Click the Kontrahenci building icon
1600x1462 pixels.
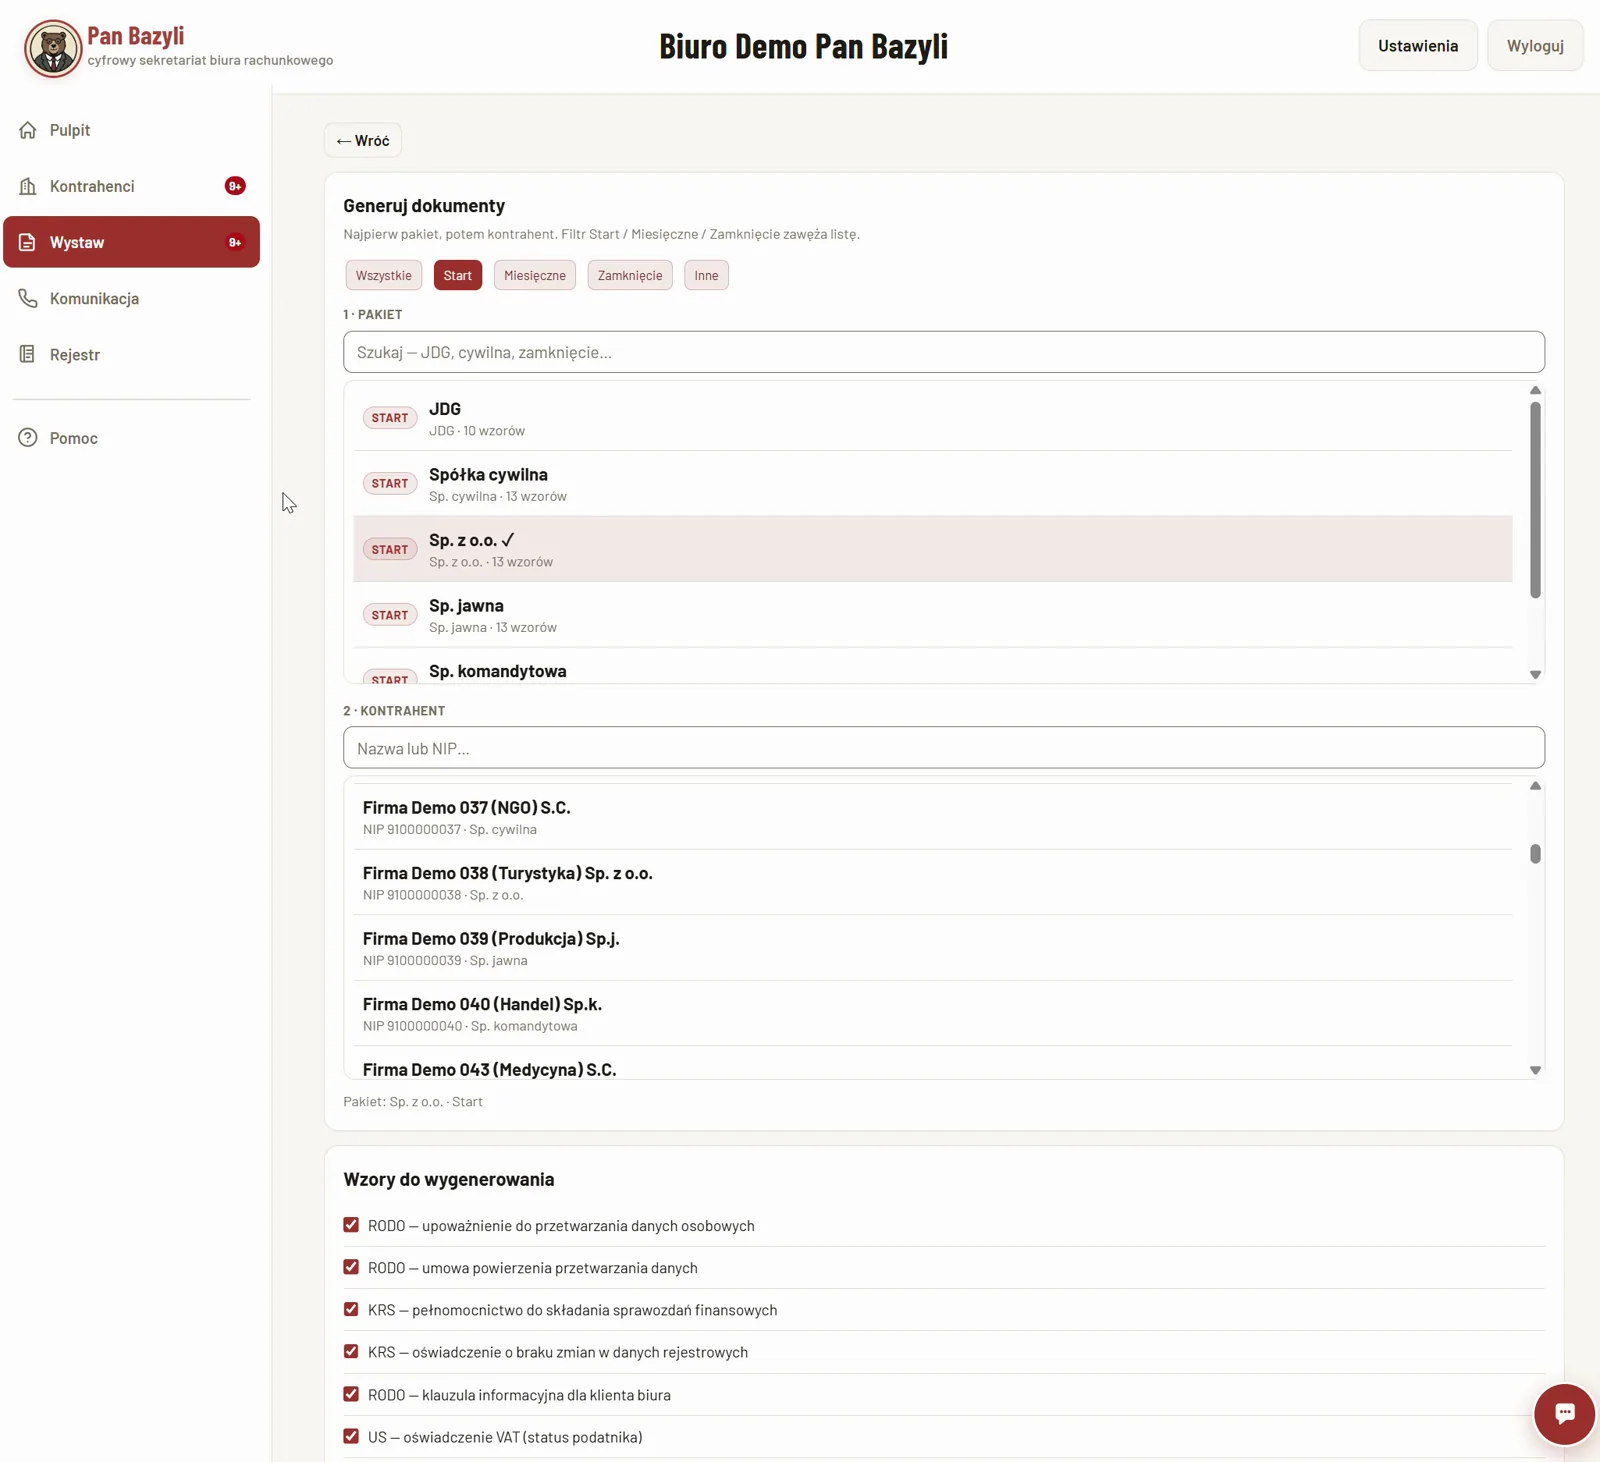pos(28,186)
